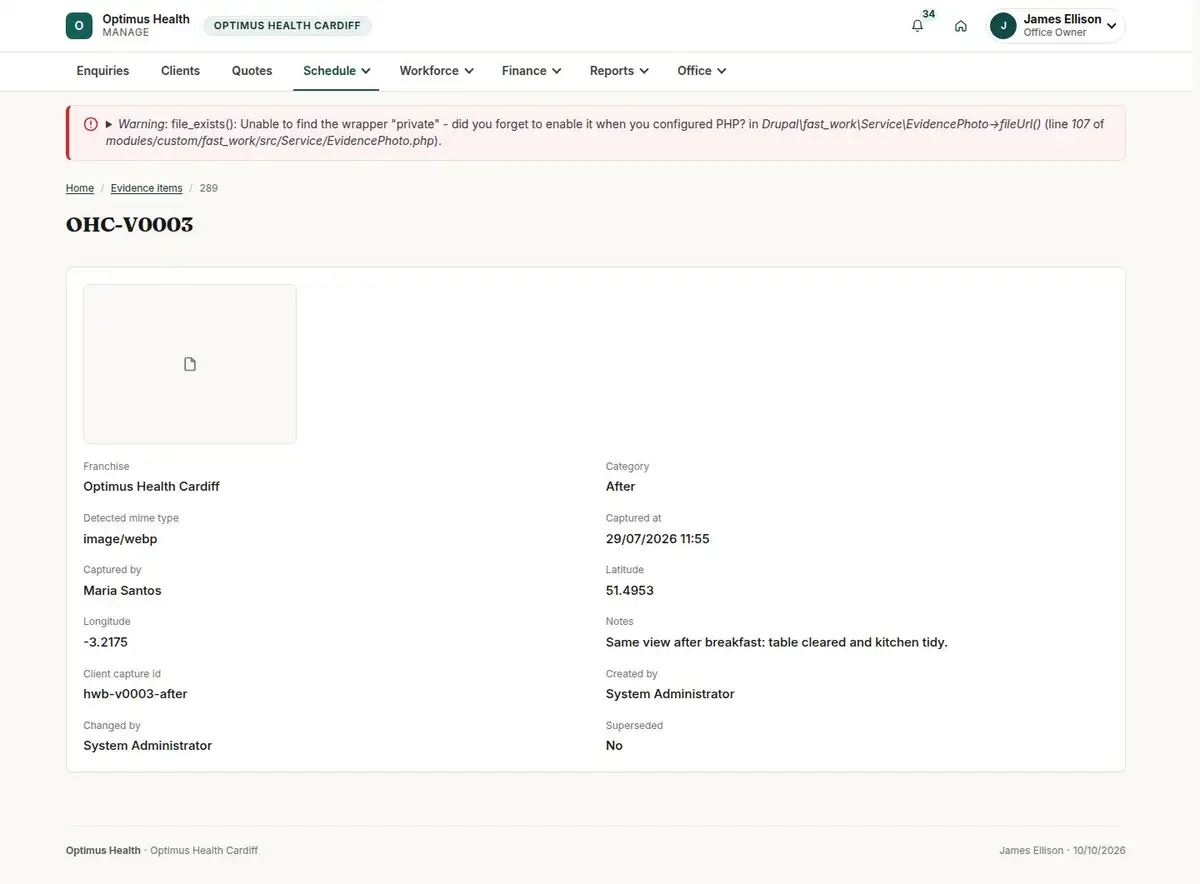Click the evidence photo placeholder thumbnail
The image size is (1200, 884).
tap(190, 364)
